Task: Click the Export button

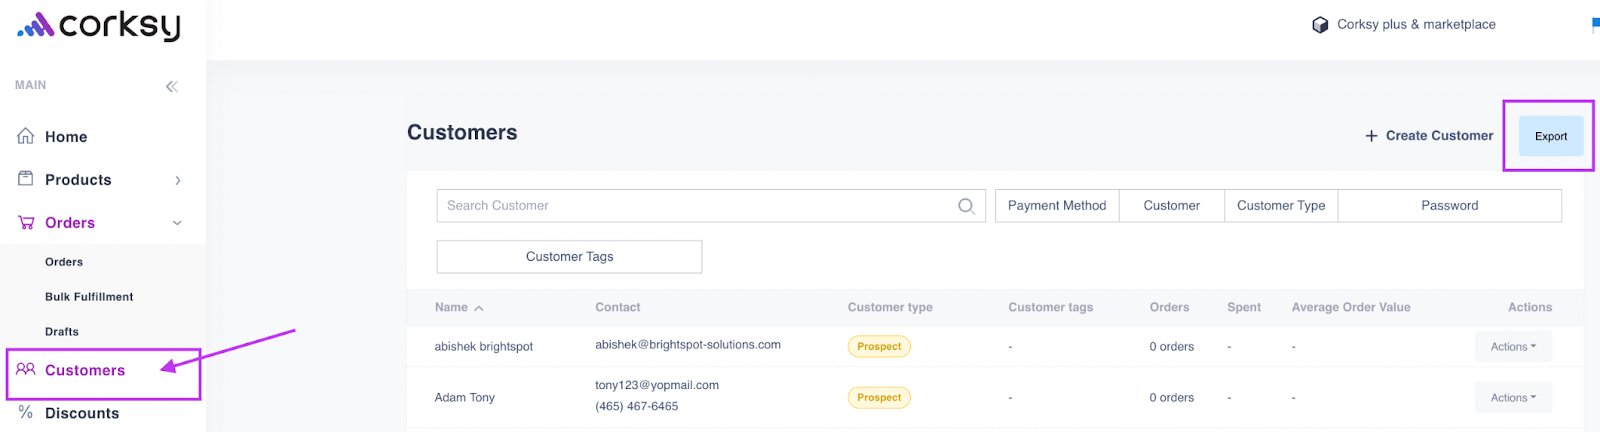Action: (x=1551, y=136)
